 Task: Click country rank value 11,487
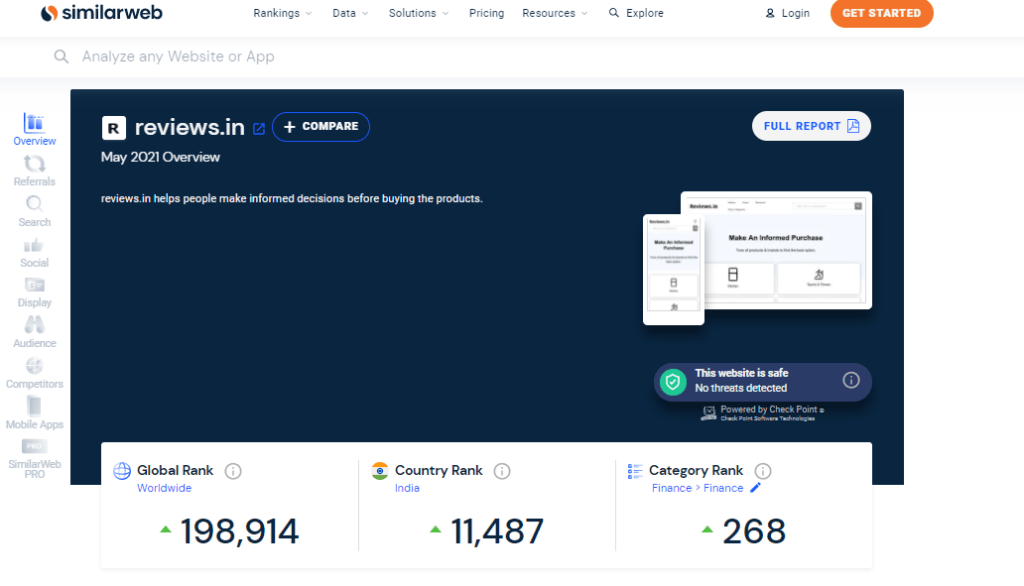(x=497, y=531)
